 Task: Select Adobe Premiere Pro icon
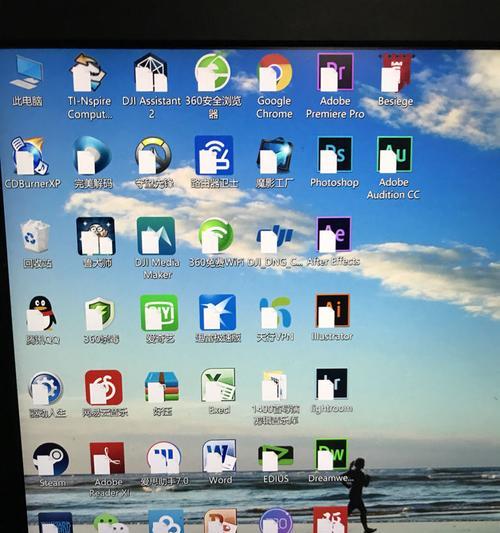[x=335, y=72]
